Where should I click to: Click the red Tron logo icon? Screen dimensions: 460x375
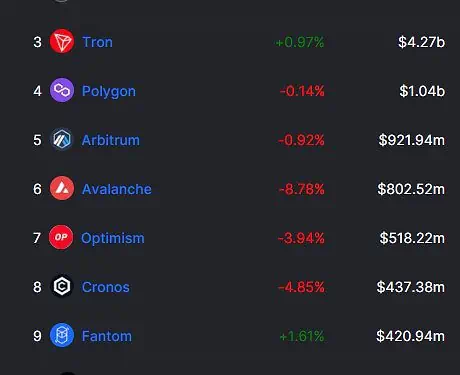click(62, 41)
